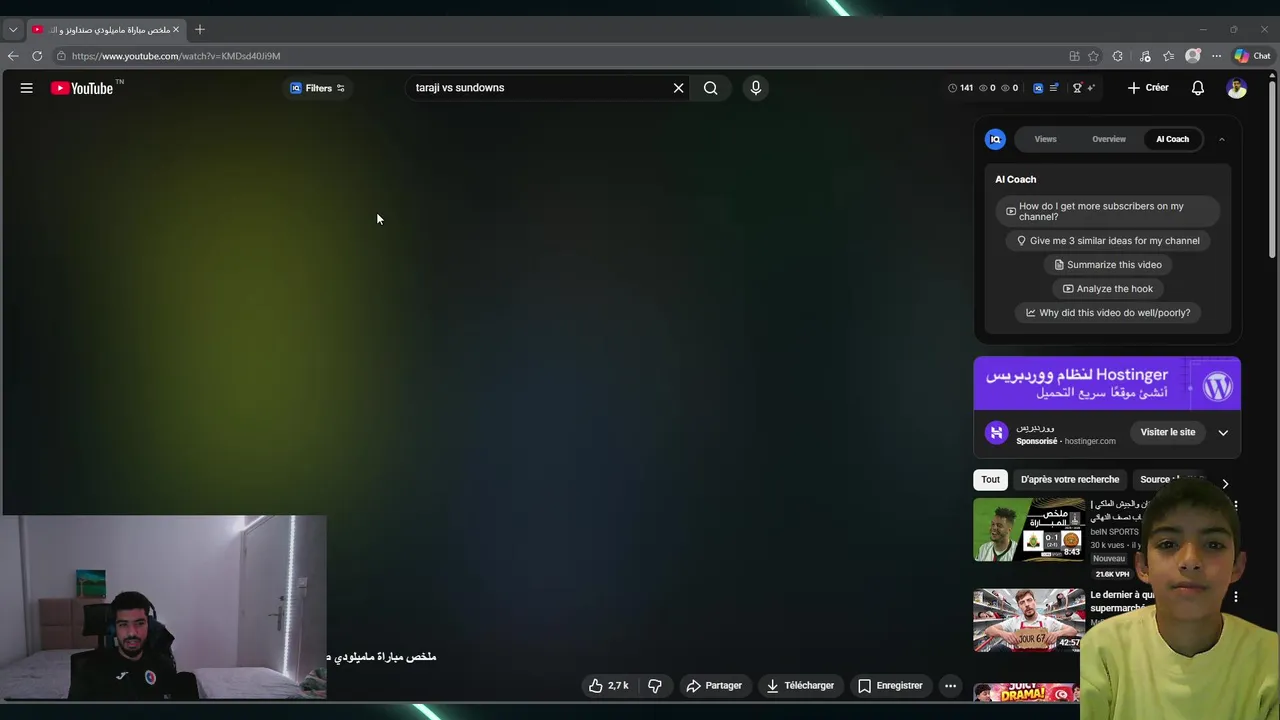Select the AI Coach tab
The image size is (1280, 720).
coord(1172,139)
